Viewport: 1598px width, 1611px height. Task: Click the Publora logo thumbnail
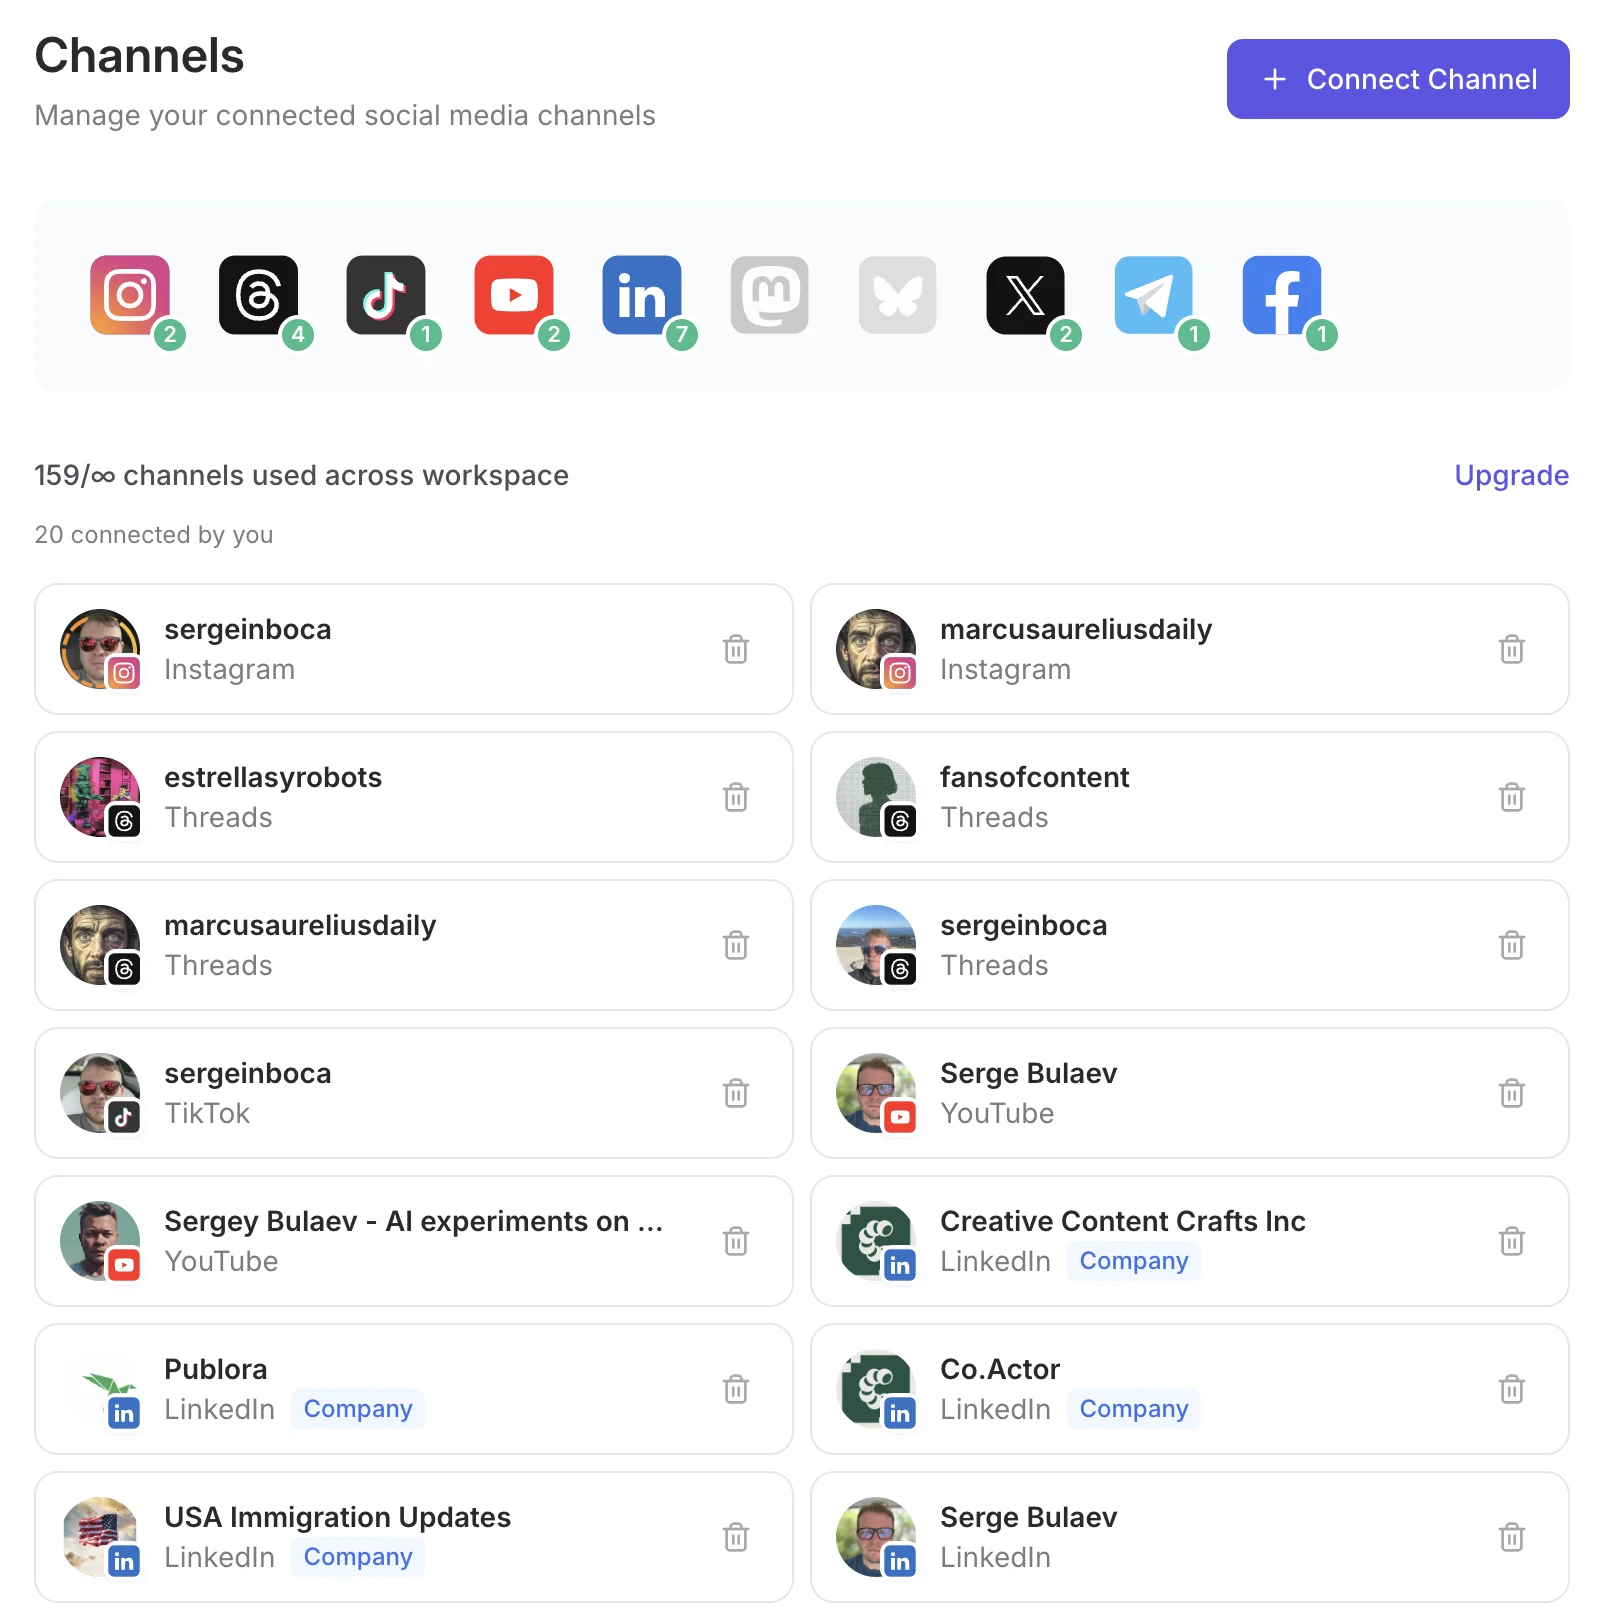[x=100, y=1389]
